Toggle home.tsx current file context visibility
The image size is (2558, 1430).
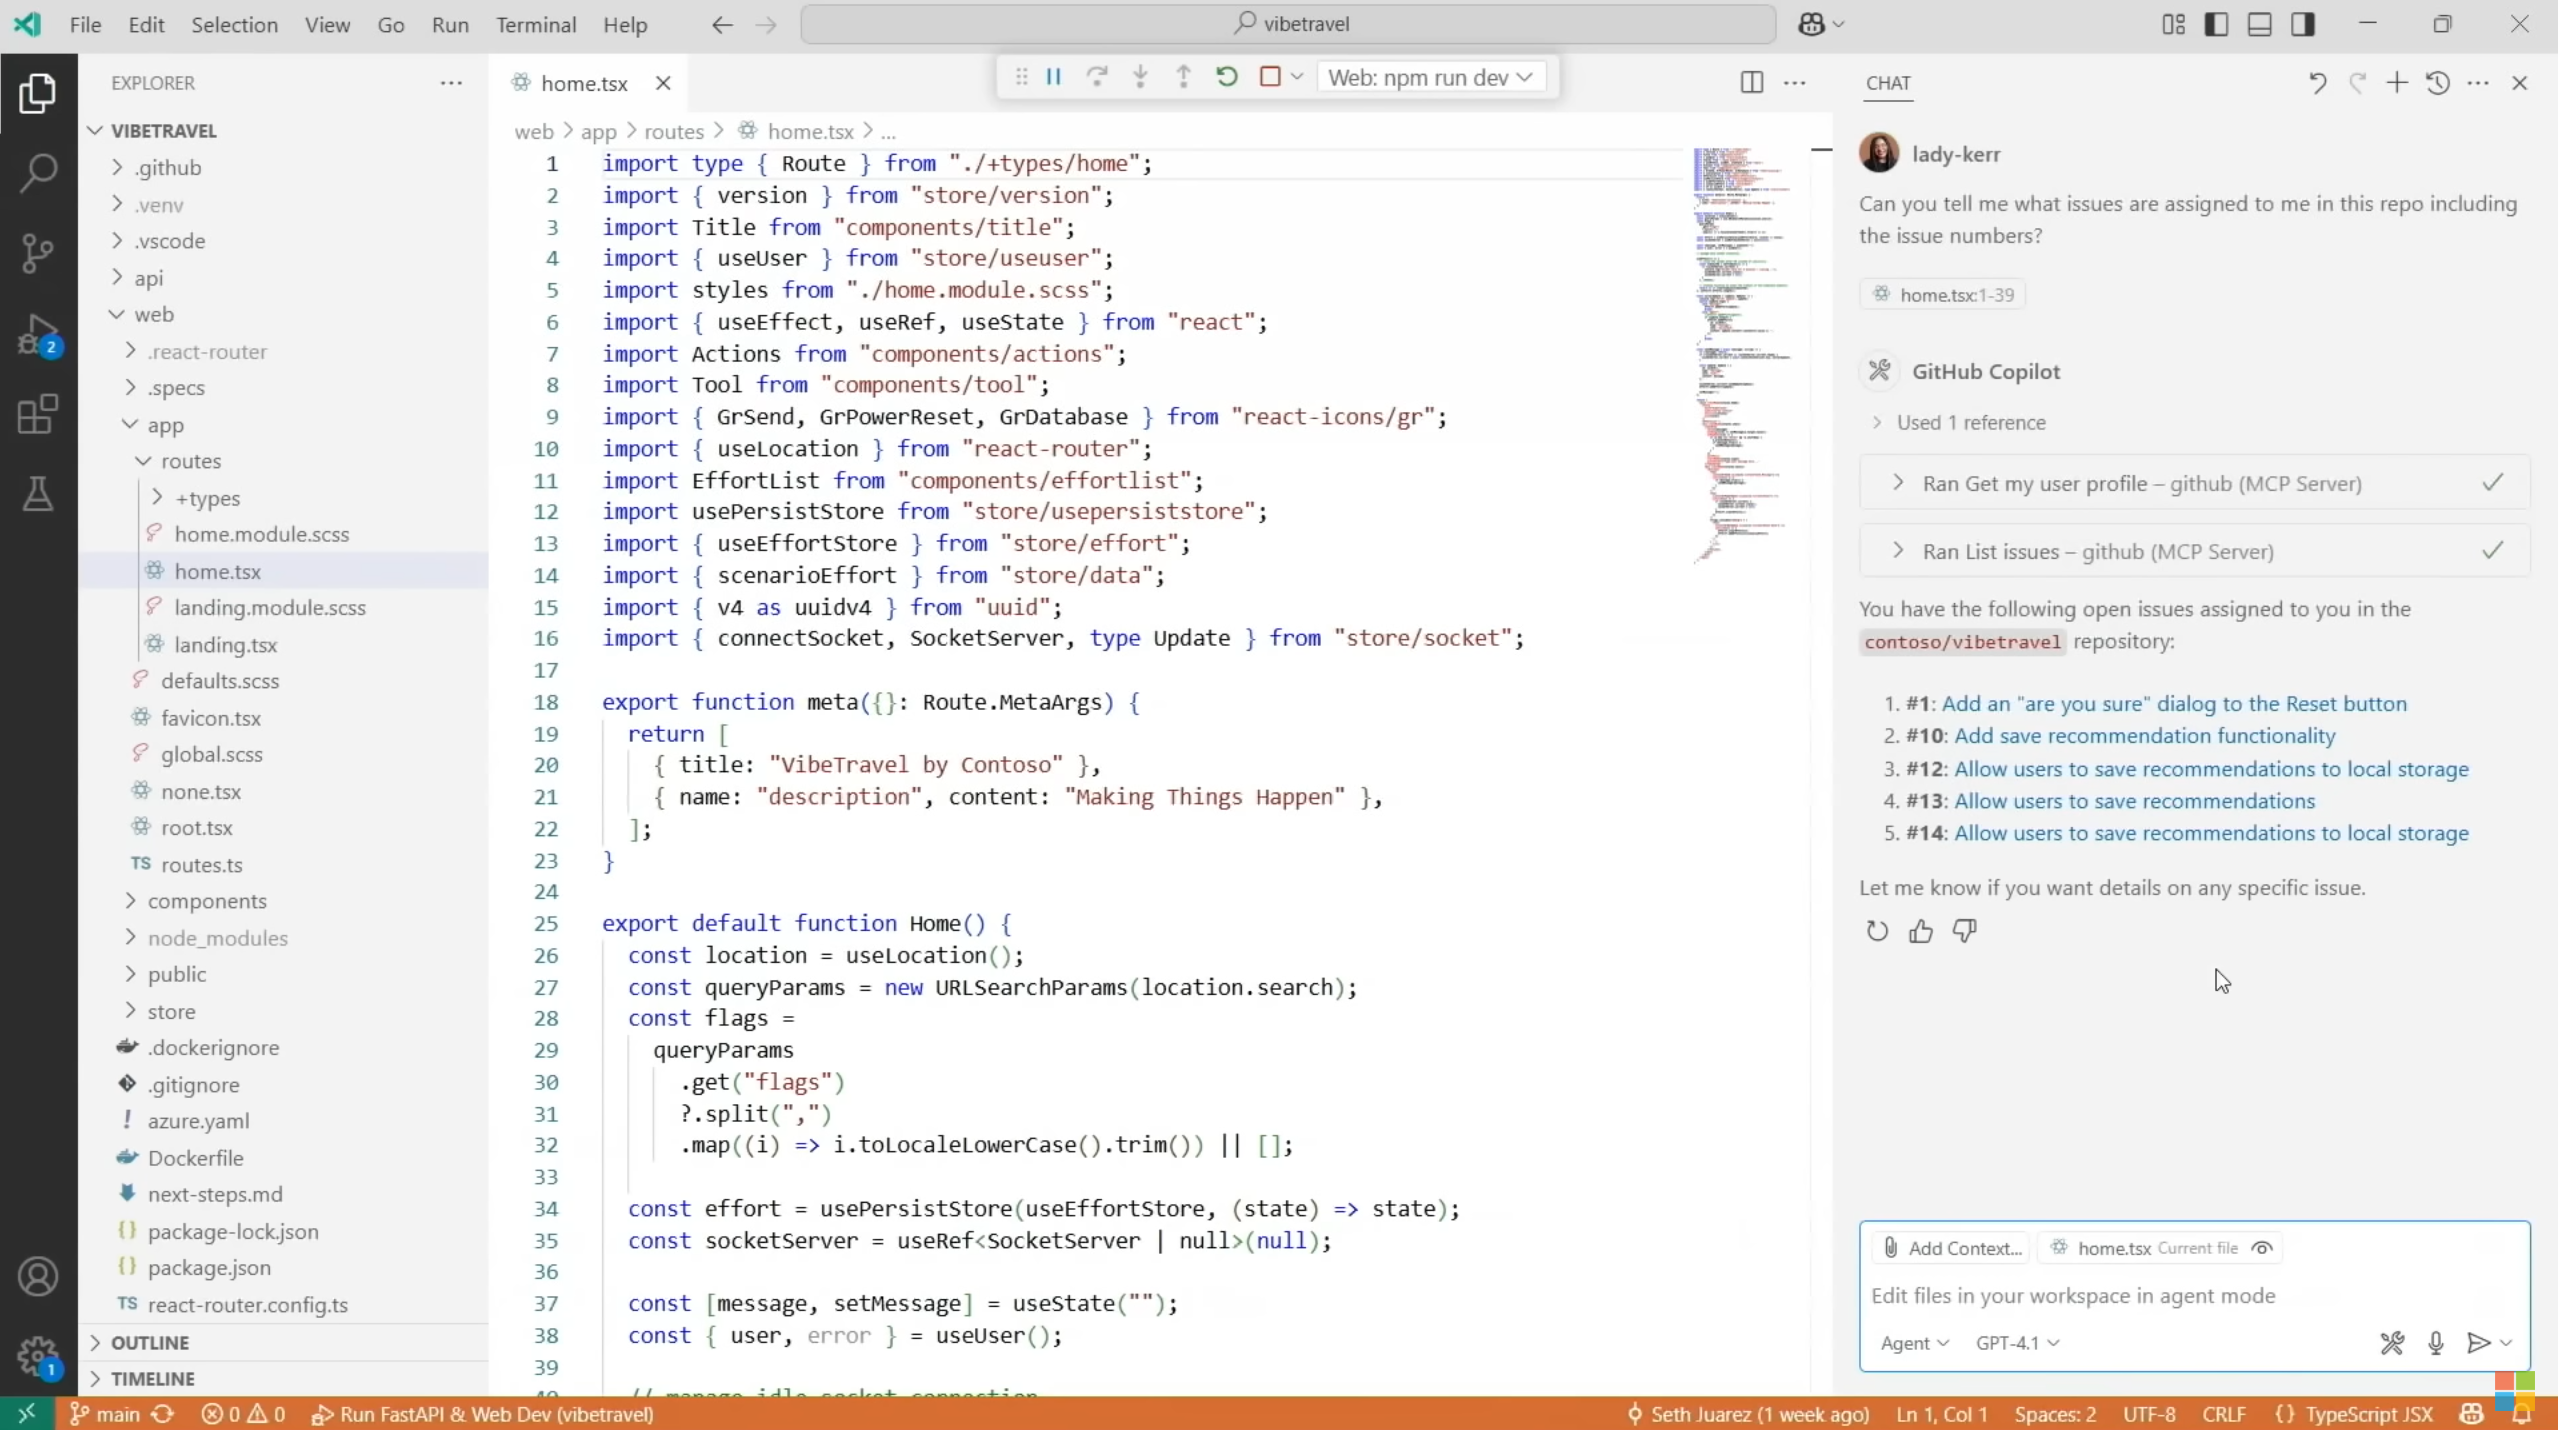coord(2262,1248)
